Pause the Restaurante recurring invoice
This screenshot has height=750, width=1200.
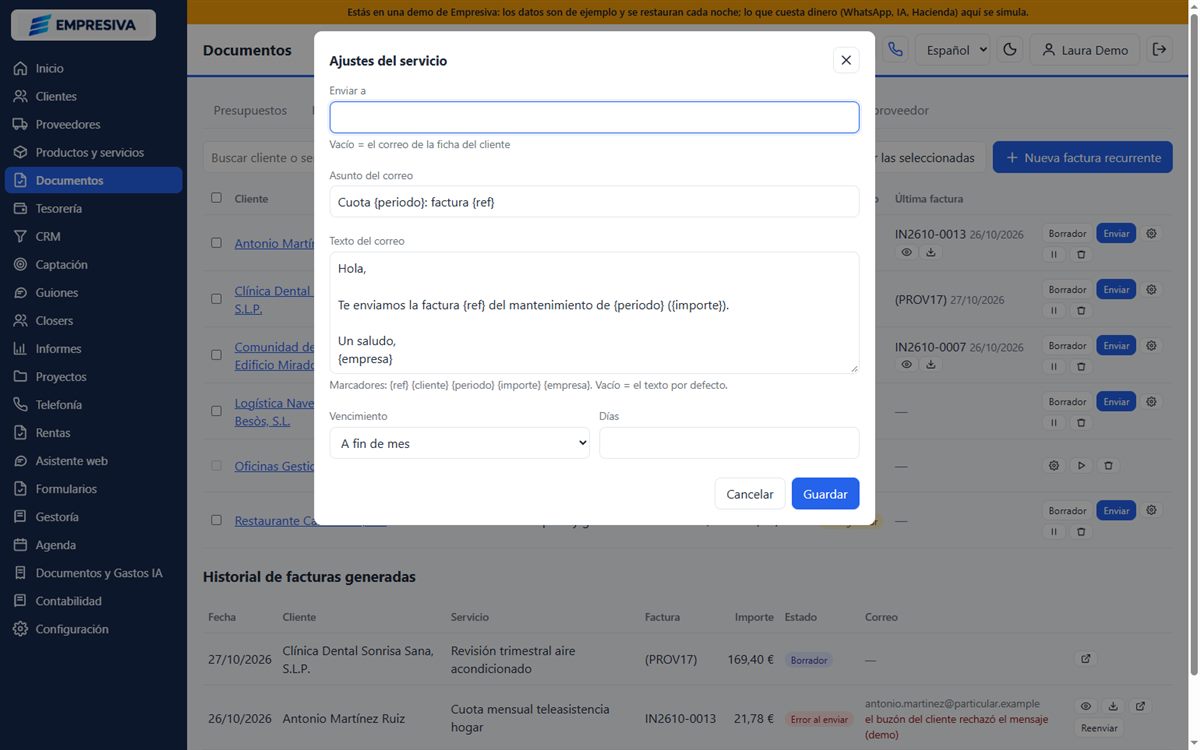click(1053, 531)
